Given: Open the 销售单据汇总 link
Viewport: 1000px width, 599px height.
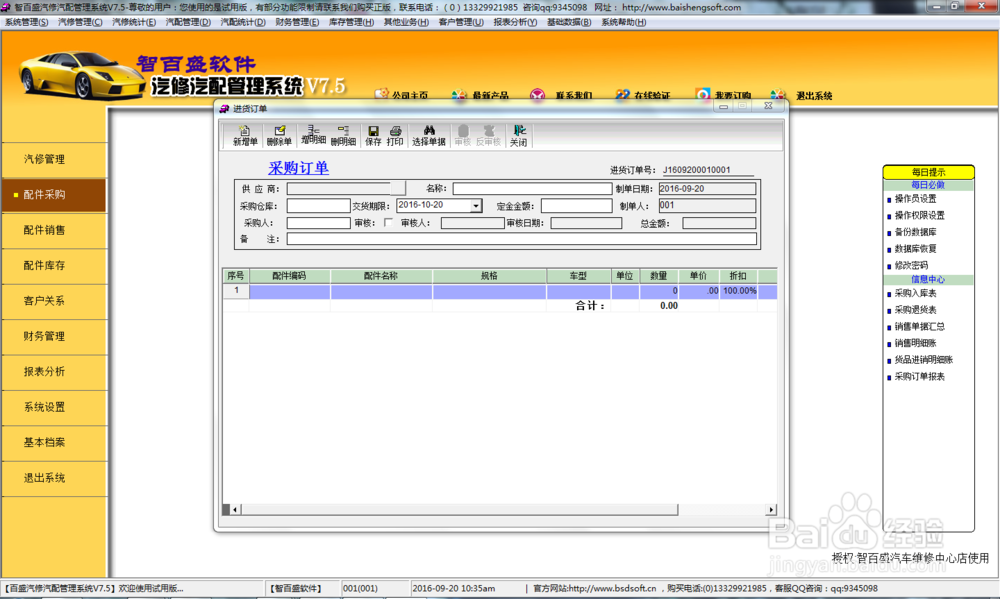Looking at the screenshot, I should pyautogui.click(x=920, y=327).
